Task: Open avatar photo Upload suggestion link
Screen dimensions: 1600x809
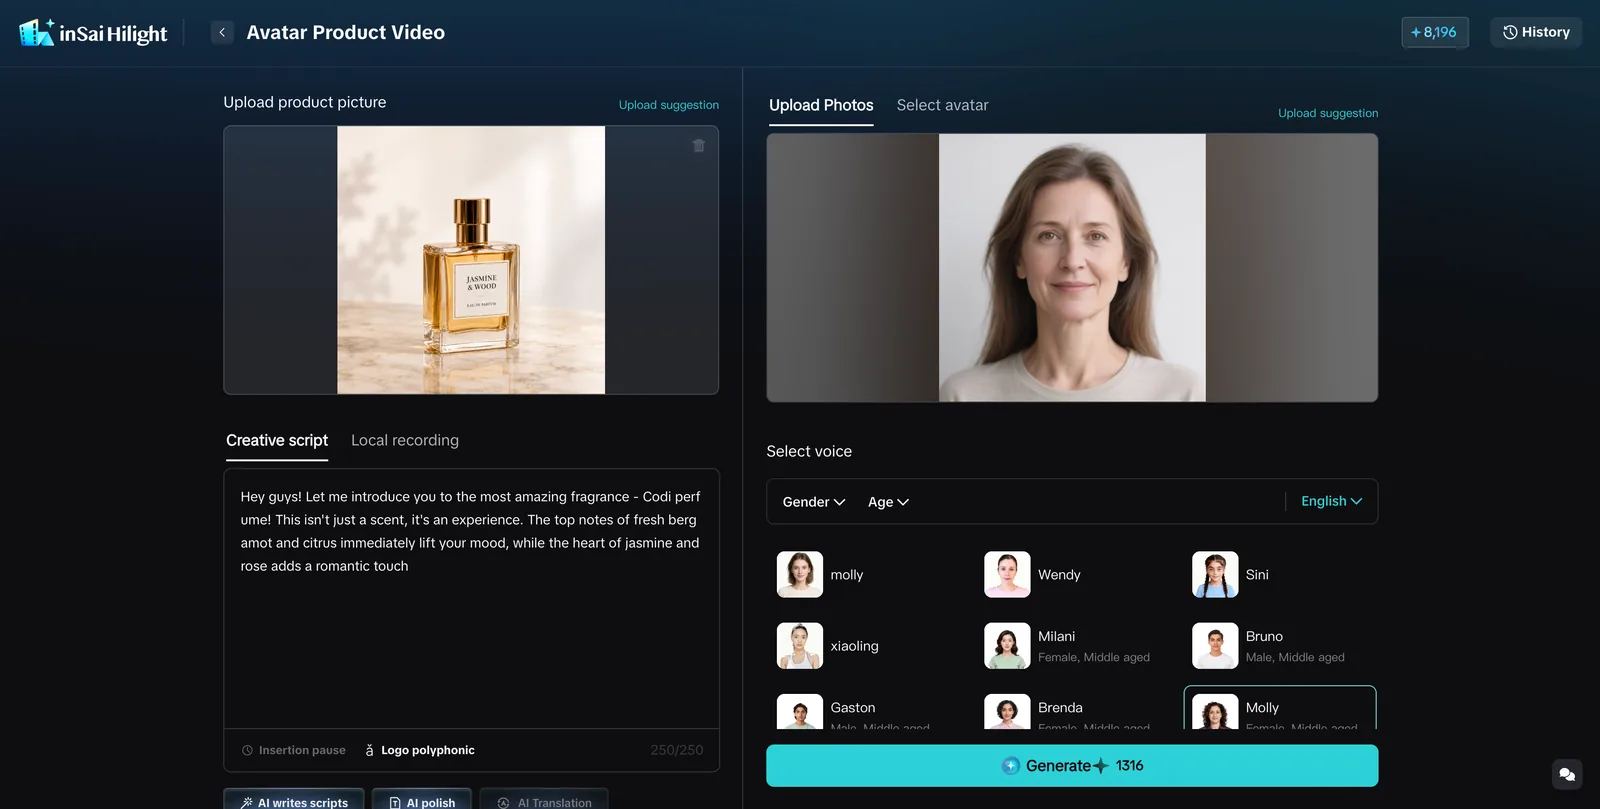Action: click(x=1328, y=113)
